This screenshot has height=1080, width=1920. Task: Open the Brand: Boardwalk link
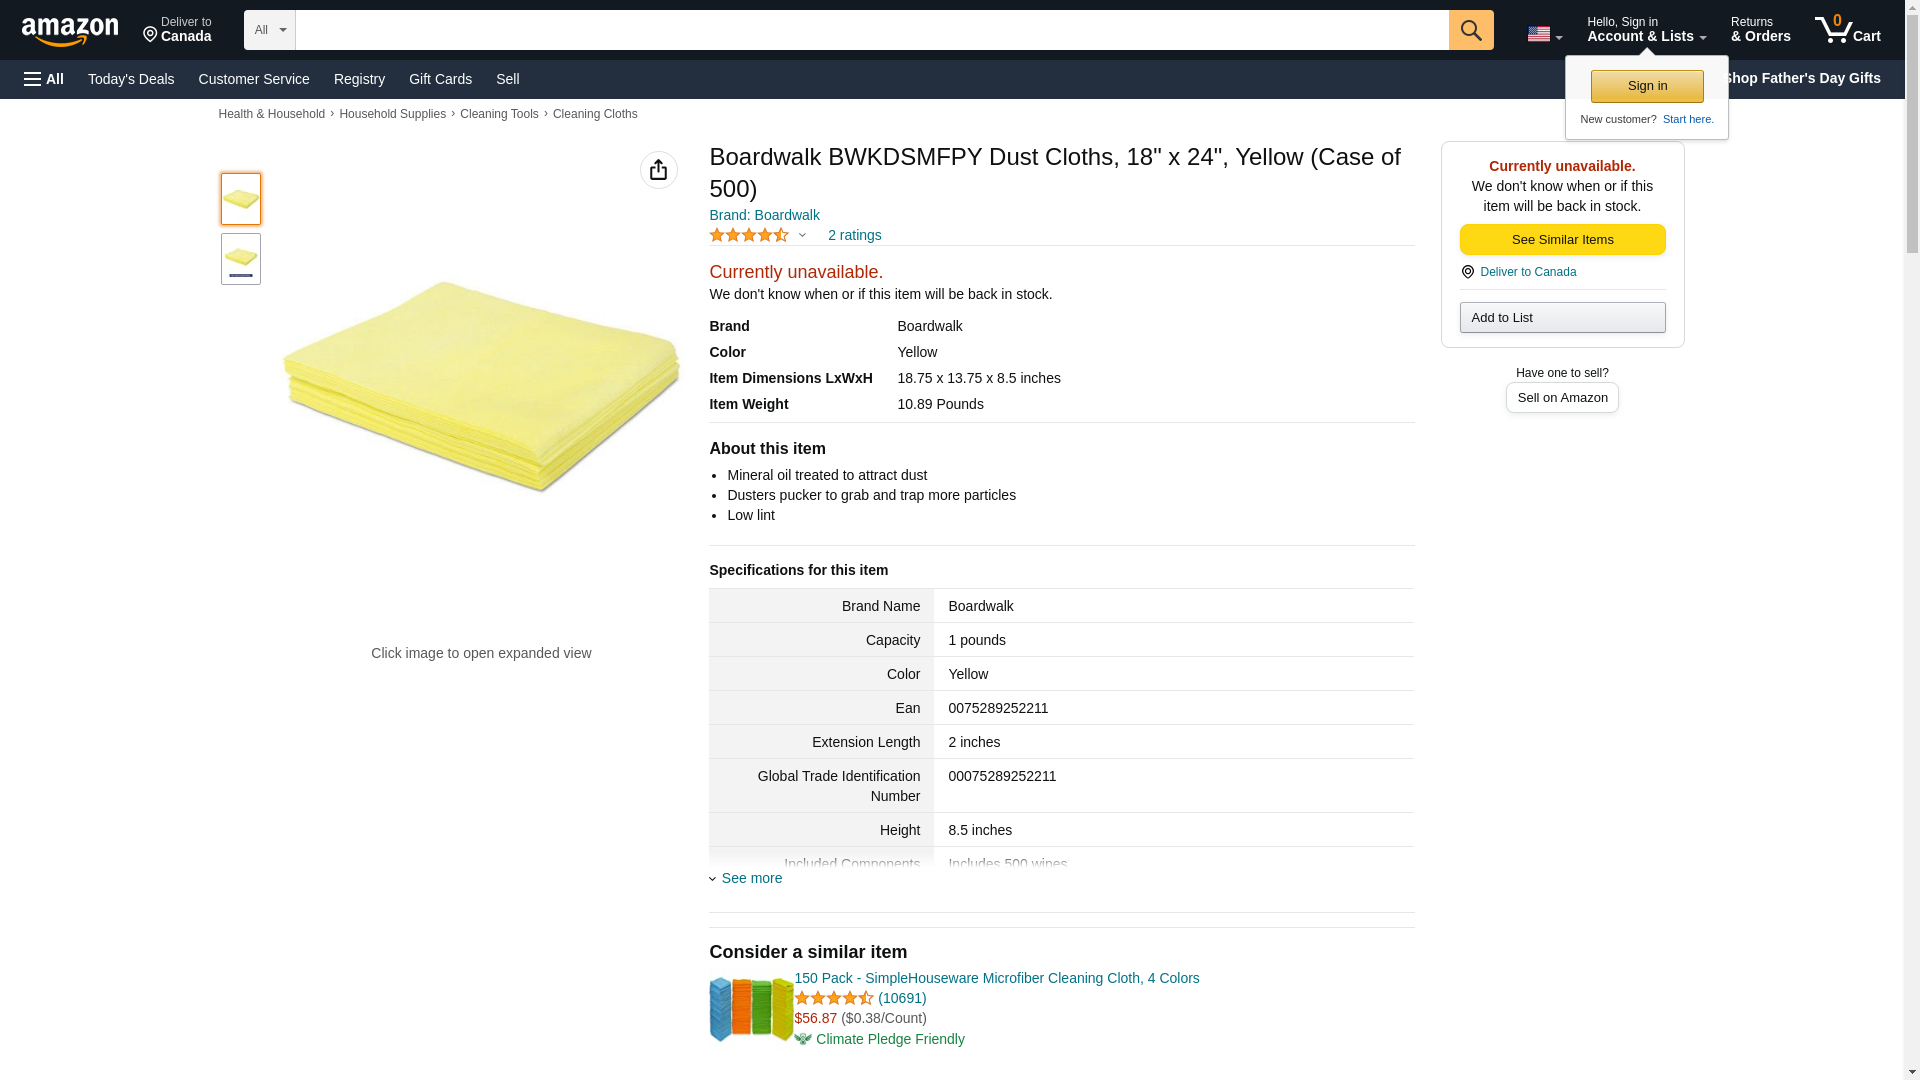764,215
